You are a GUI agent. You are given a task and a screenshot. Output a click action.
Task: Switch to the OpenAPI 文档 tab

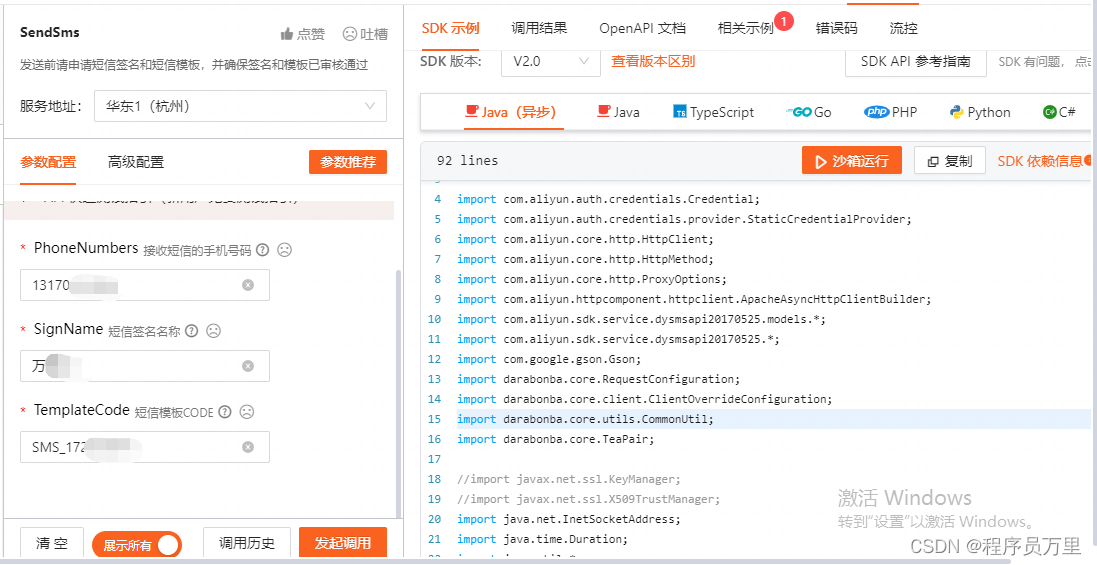pos(642,28)
